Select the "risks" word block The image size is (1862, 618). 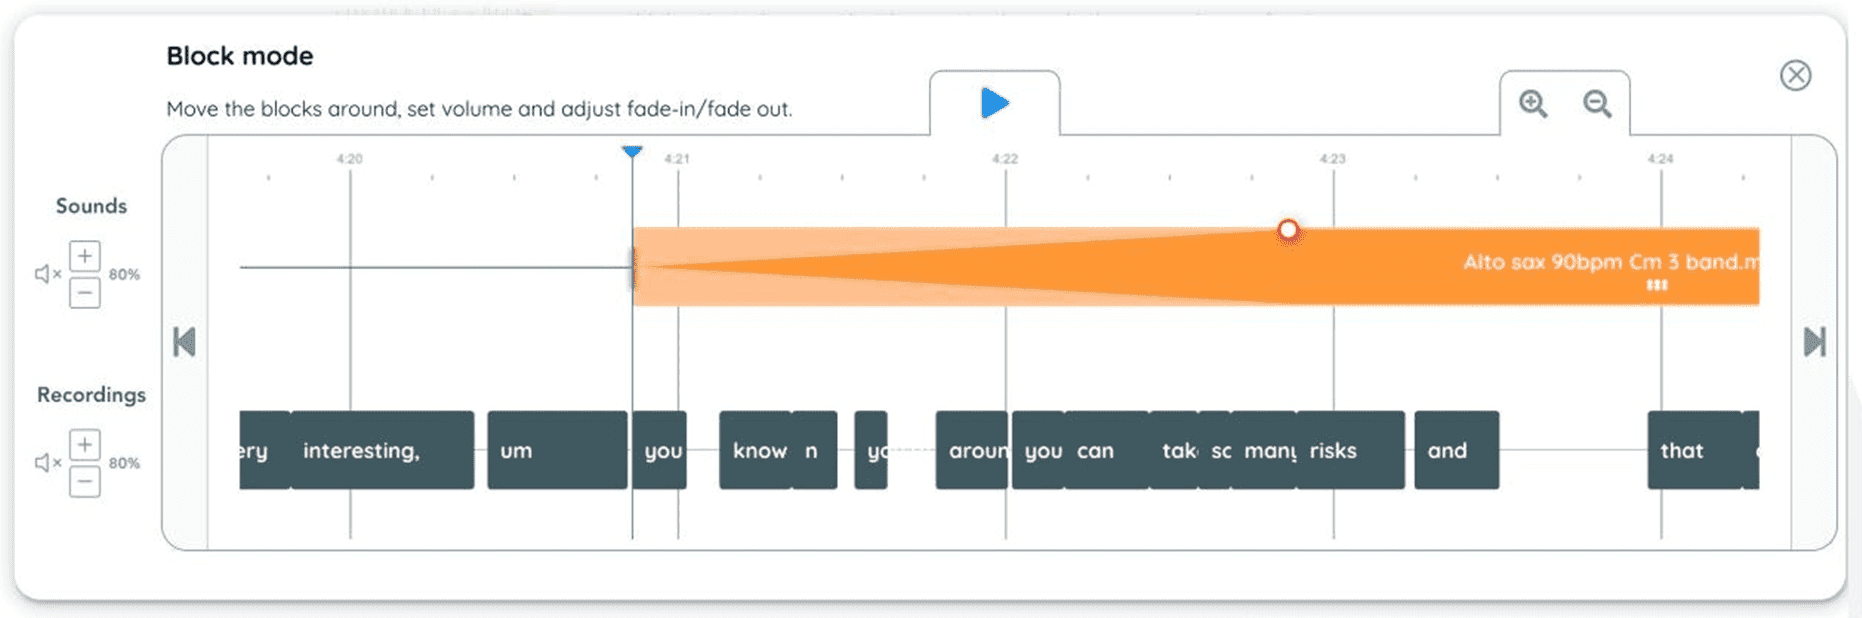point(1351,450)
